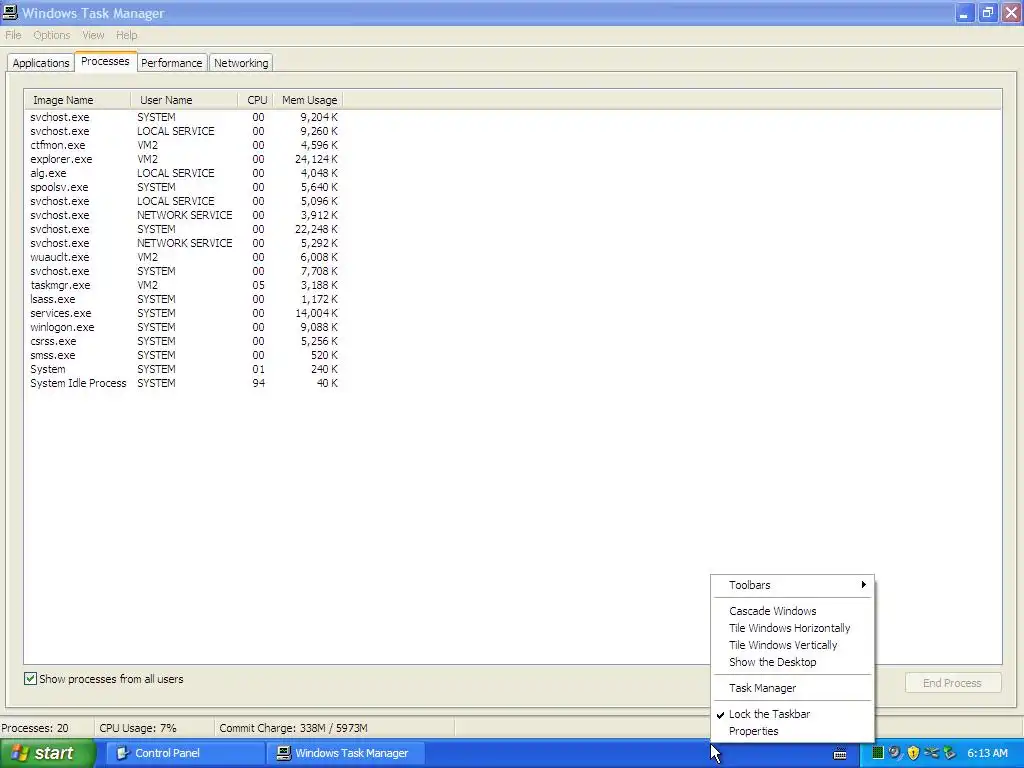1024x768 pixels.
Task: Click the safely remove hardware tray icon
Action: (950, 753)
